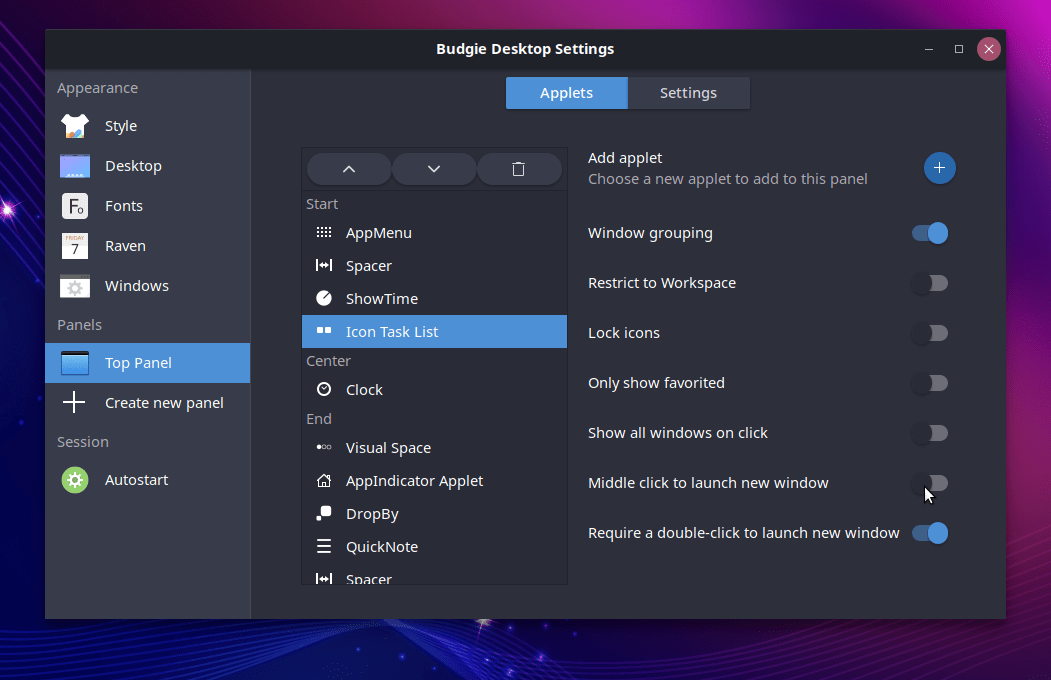Select the Raven calendar icon
The image size is (1051, 680).
pos(75,246)
